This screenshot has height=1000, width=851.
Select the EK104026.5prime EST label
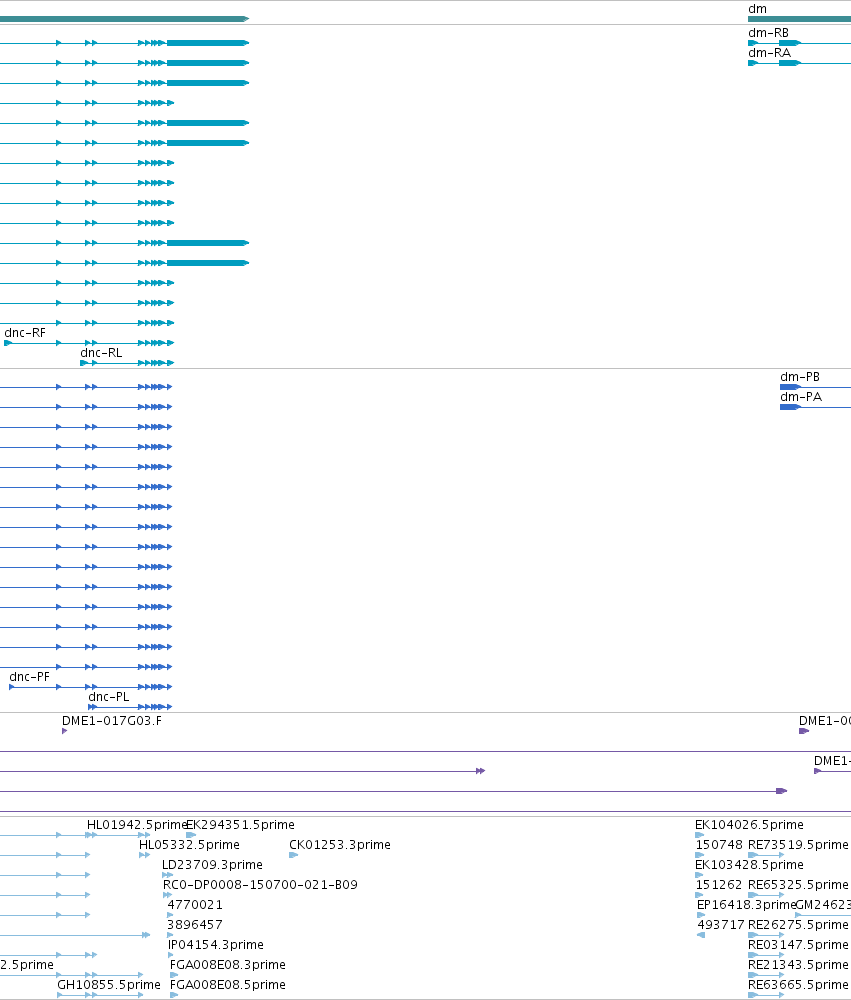750,825
